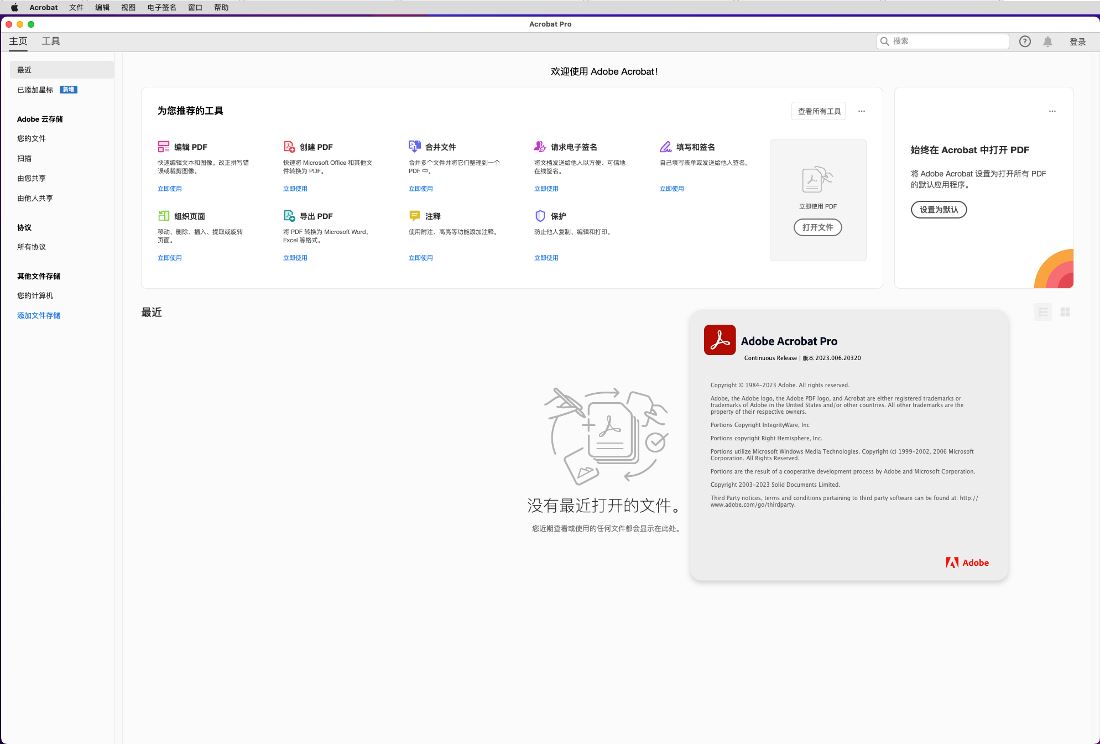Open the 文件 menu in menu bar
Image resolution: width=1100 pixels, height=744 pixels.
click(76, 7)
